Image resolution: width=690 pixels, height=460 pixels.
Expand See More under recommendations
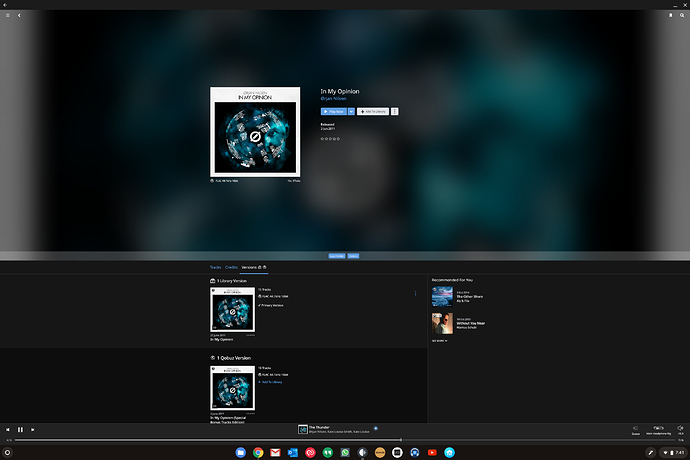click(439, 341)
